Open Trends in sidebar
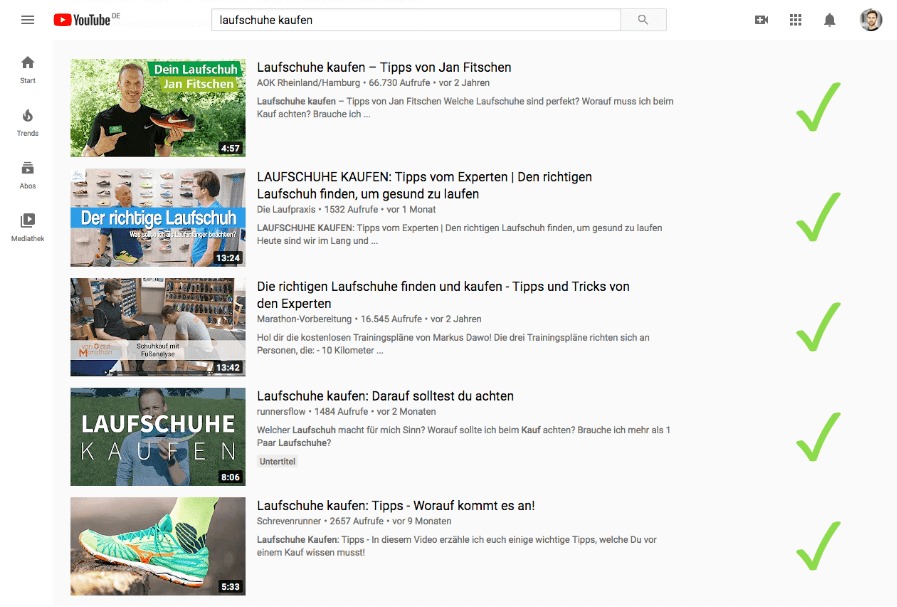The width and height of the screenshot is (897, 607). pos(27,122)
